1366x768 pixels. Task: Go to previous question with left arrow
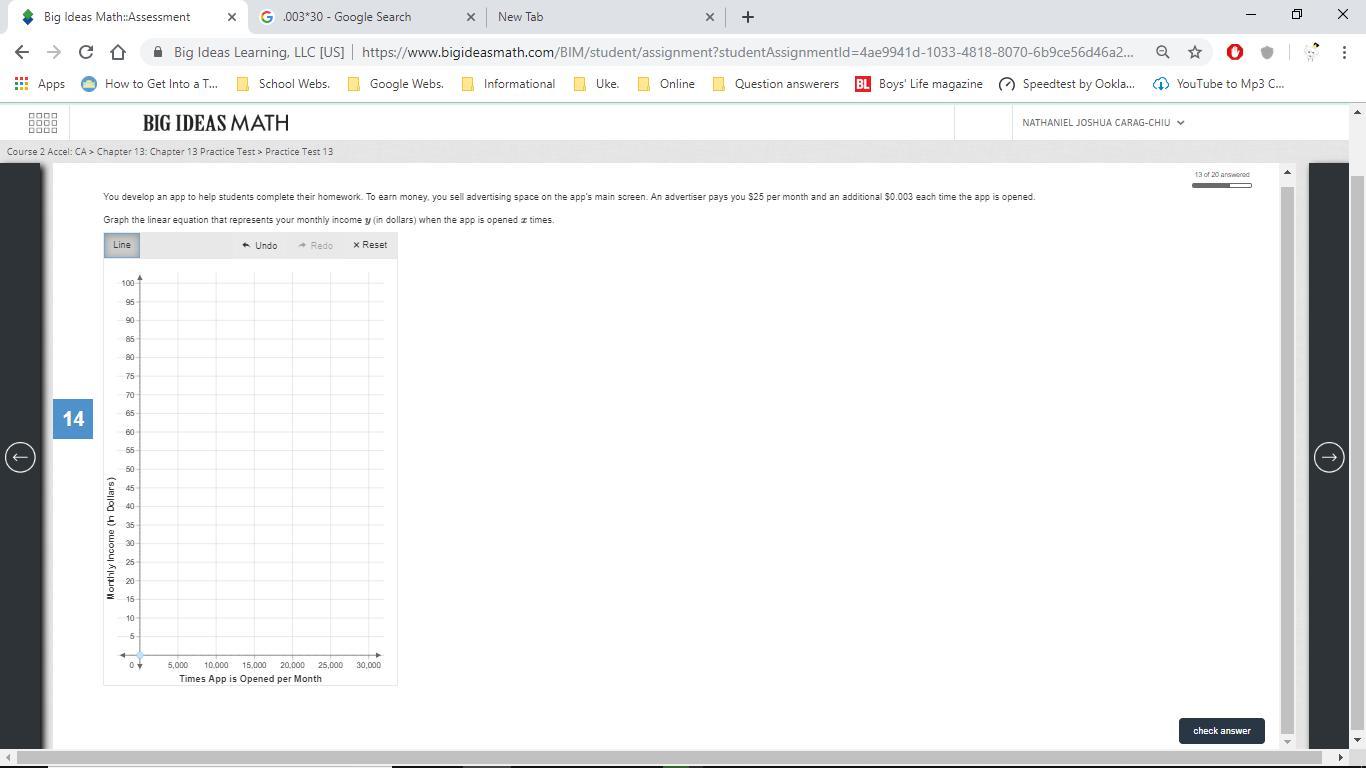(x=20, y=457)
